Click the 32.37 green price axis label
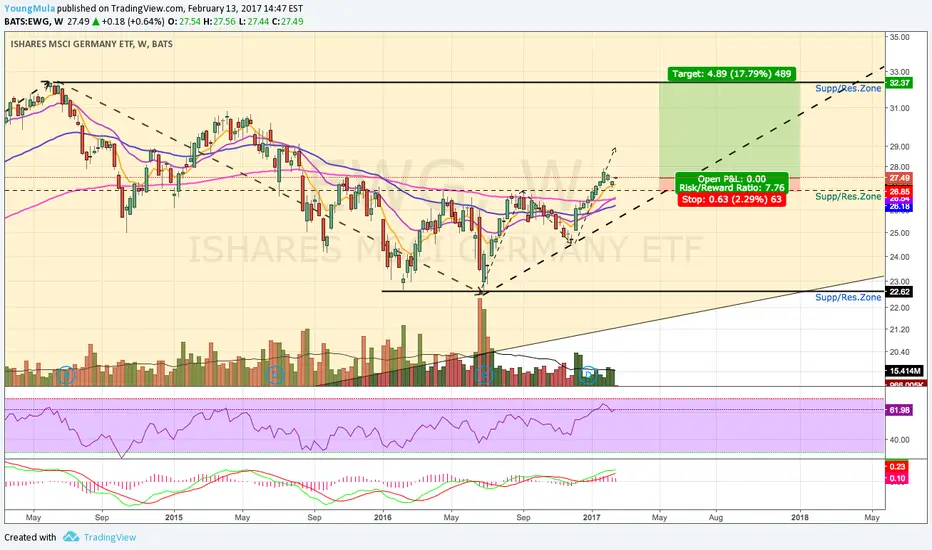The width and height of the screenshot is (932, 550). click(899, 83)
